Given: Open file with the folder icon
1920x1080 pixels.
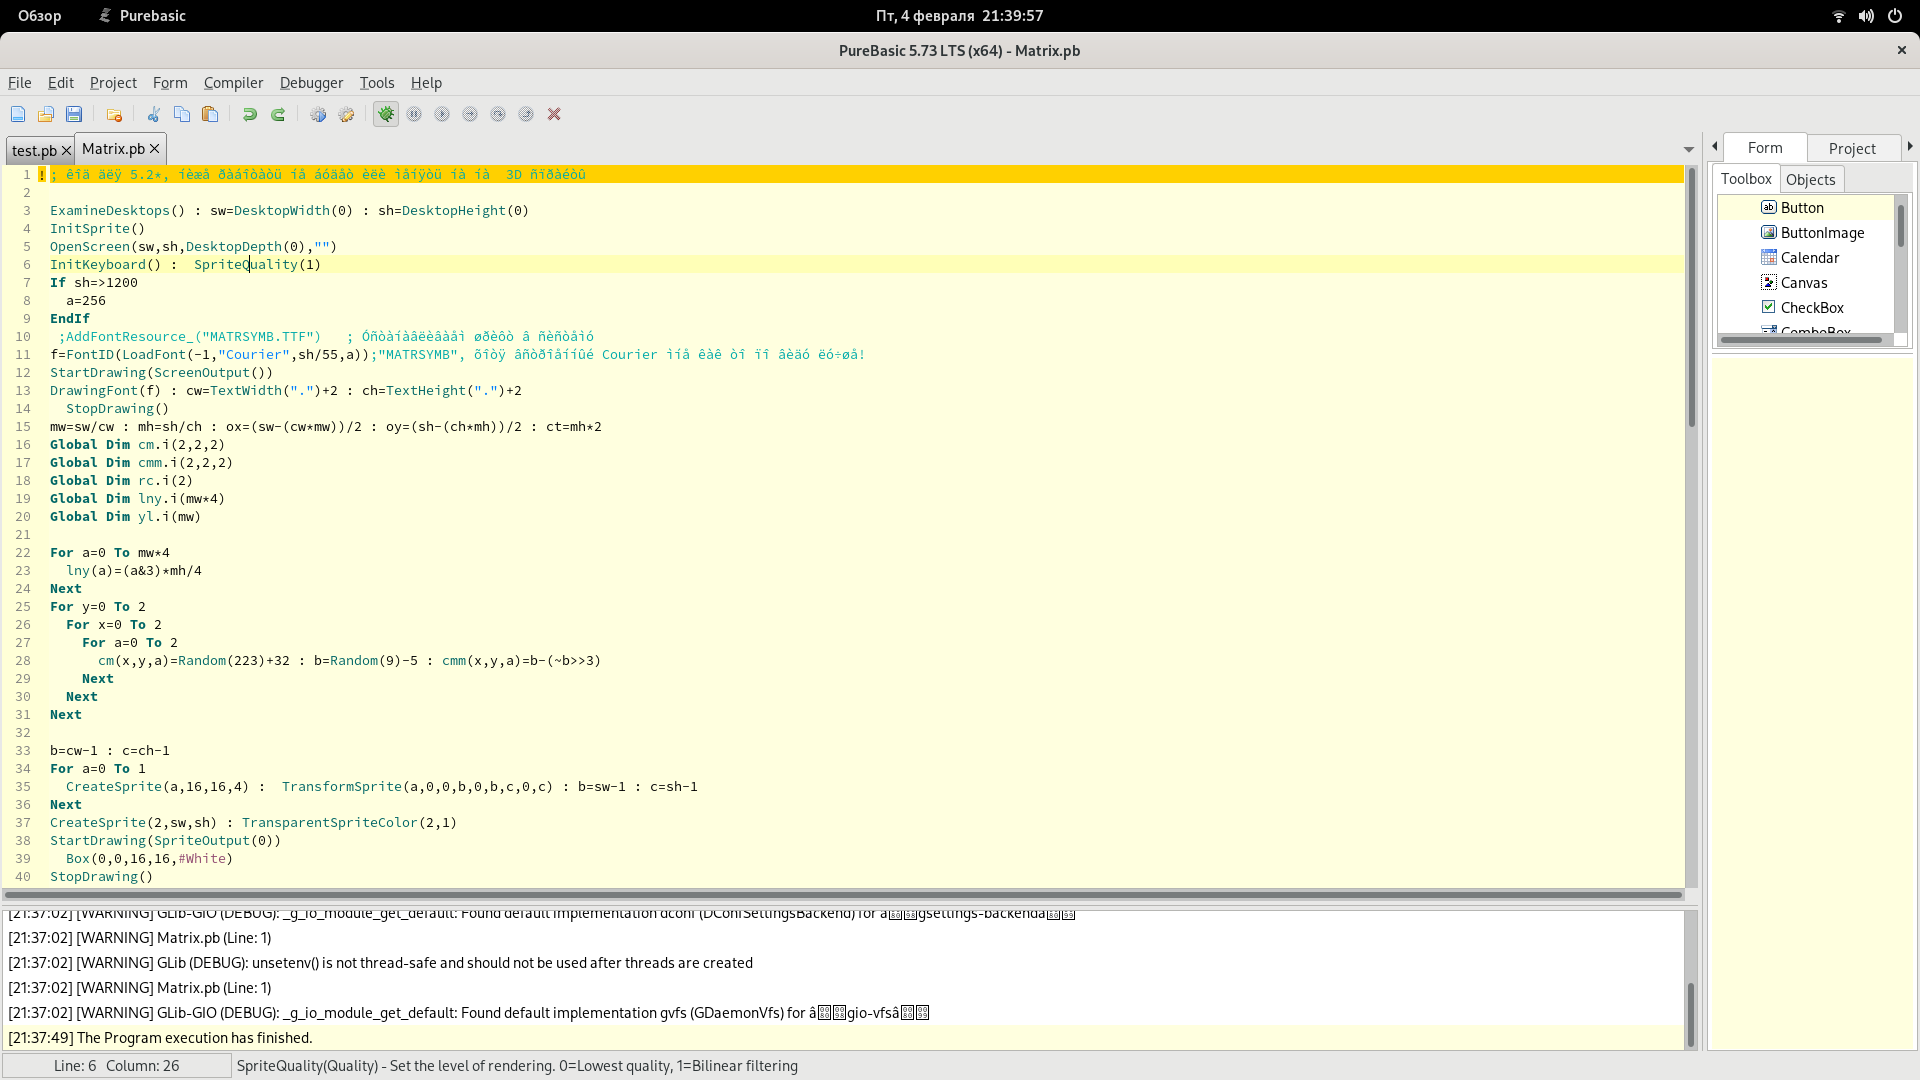Looking at the screenshot, I should click(46, 115).
